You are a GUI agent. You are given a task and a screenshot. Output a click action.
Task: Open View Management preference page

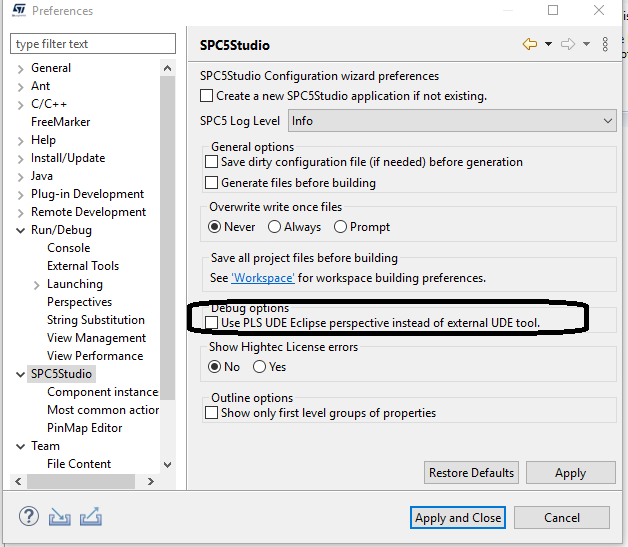pyautogui.click(x=97, y=338)
